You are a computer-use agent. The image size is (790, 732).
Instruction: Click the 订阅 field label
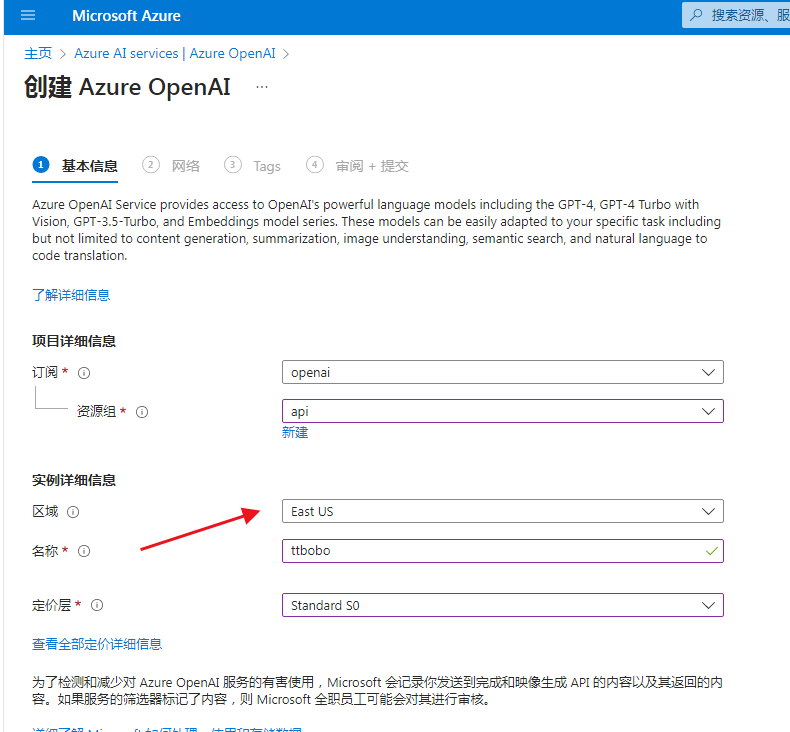point(45,372)
